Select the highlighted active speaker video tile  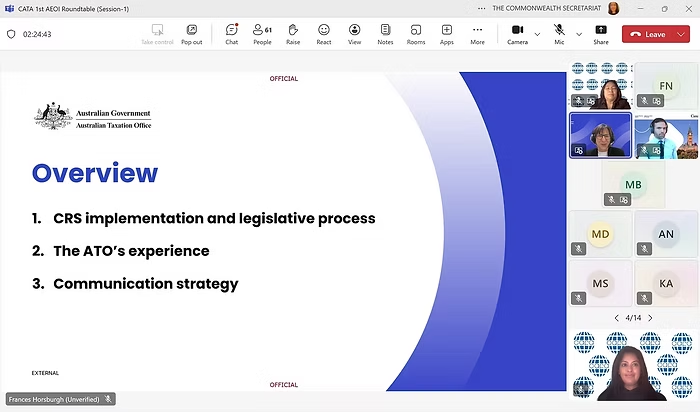pos(600,135)
